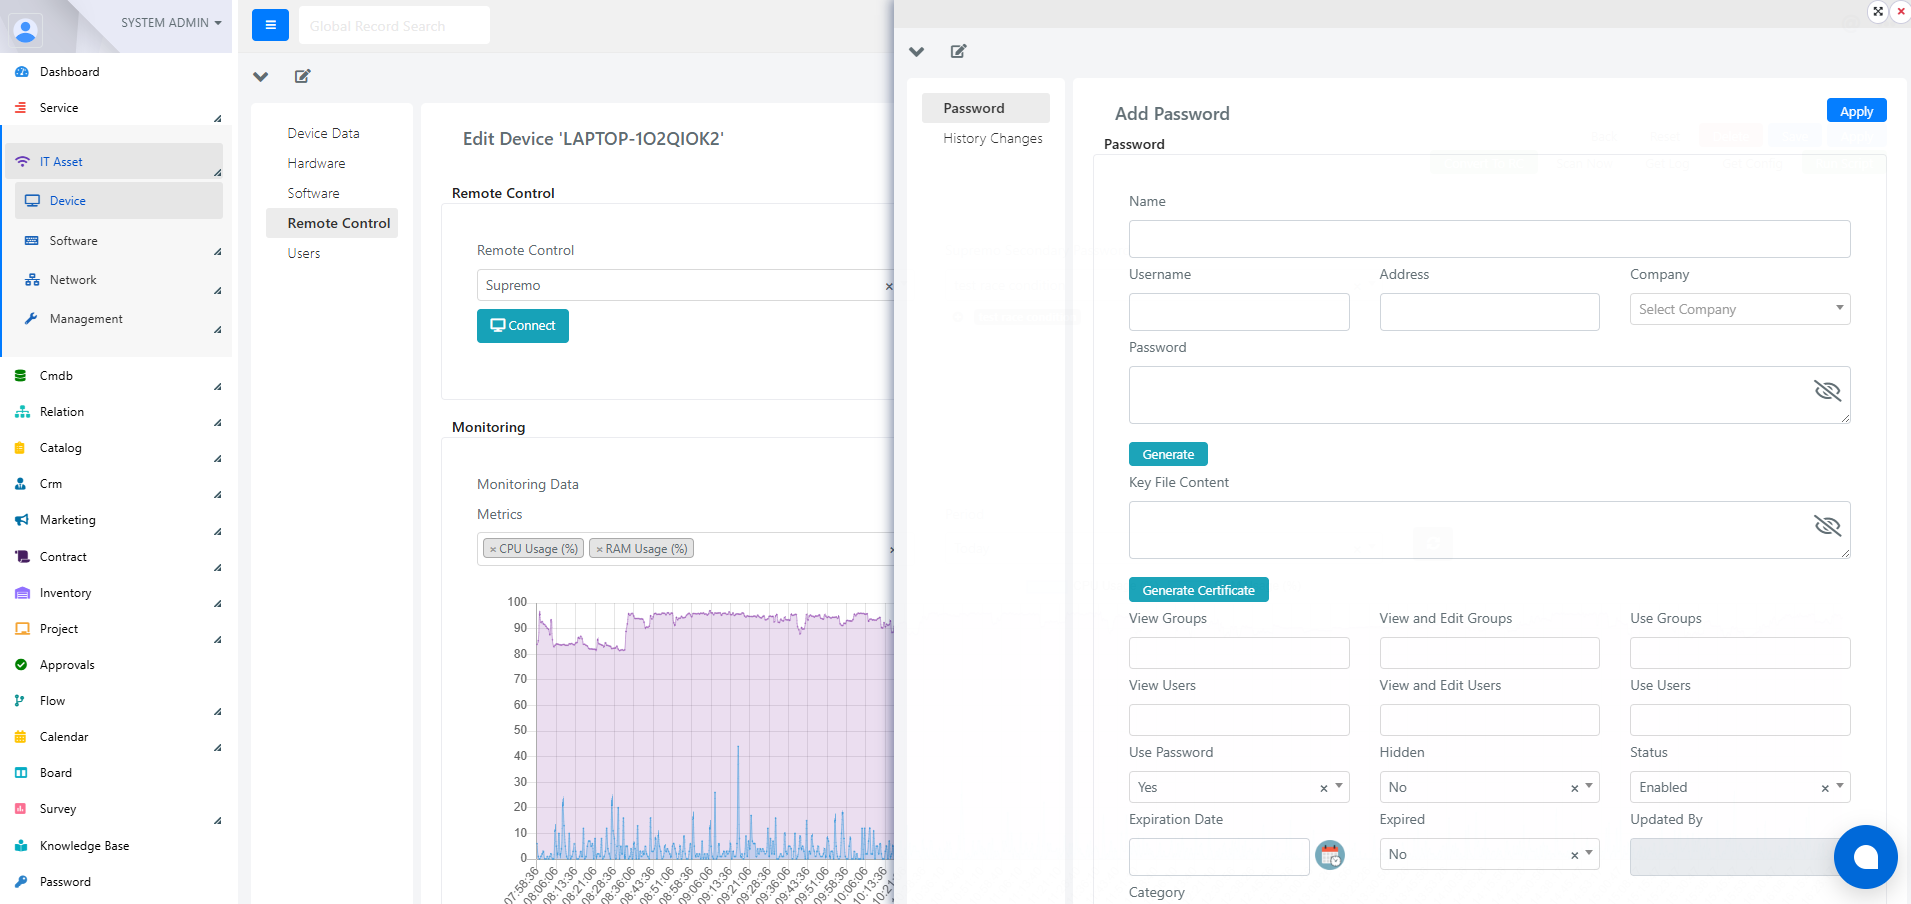Click the Dashboard sidebar icon
1911x904 pixels.
(x=22, y=72)
